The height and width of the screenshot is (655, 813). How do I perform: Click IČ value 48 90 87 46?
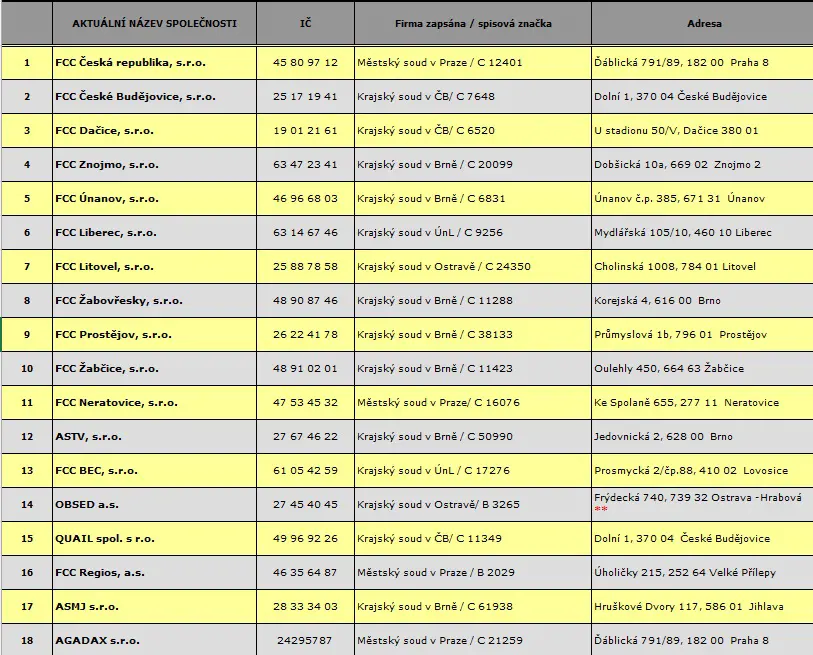click(305, 300)
